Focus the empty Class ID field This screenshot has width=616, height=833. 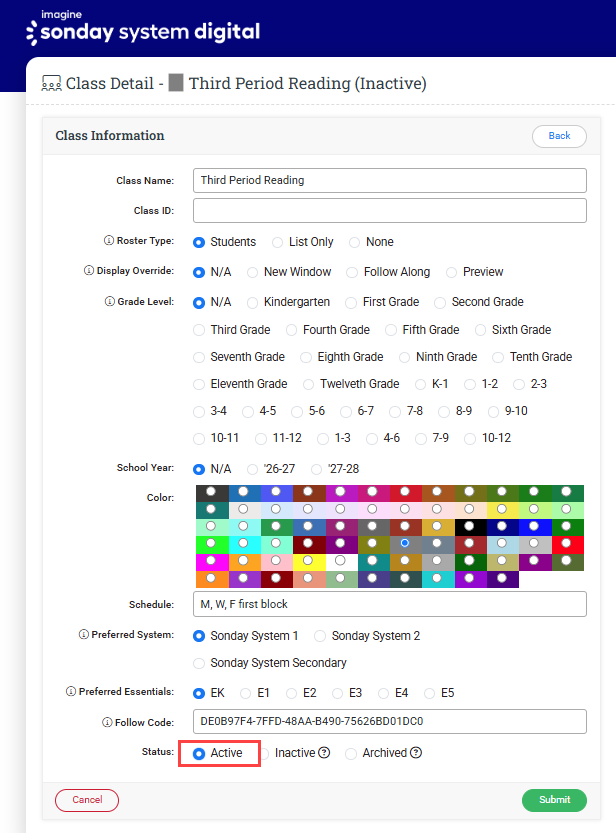(390, 210)
